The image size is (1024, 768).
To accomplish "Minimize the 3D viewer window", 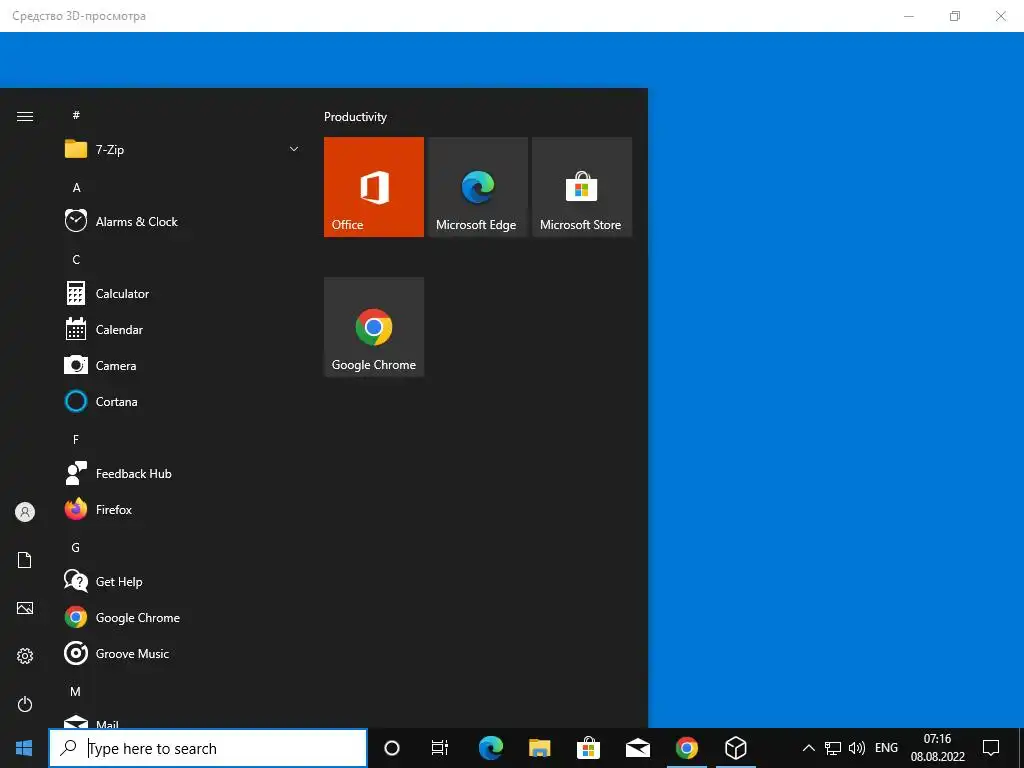I will (x=909, y=16).
